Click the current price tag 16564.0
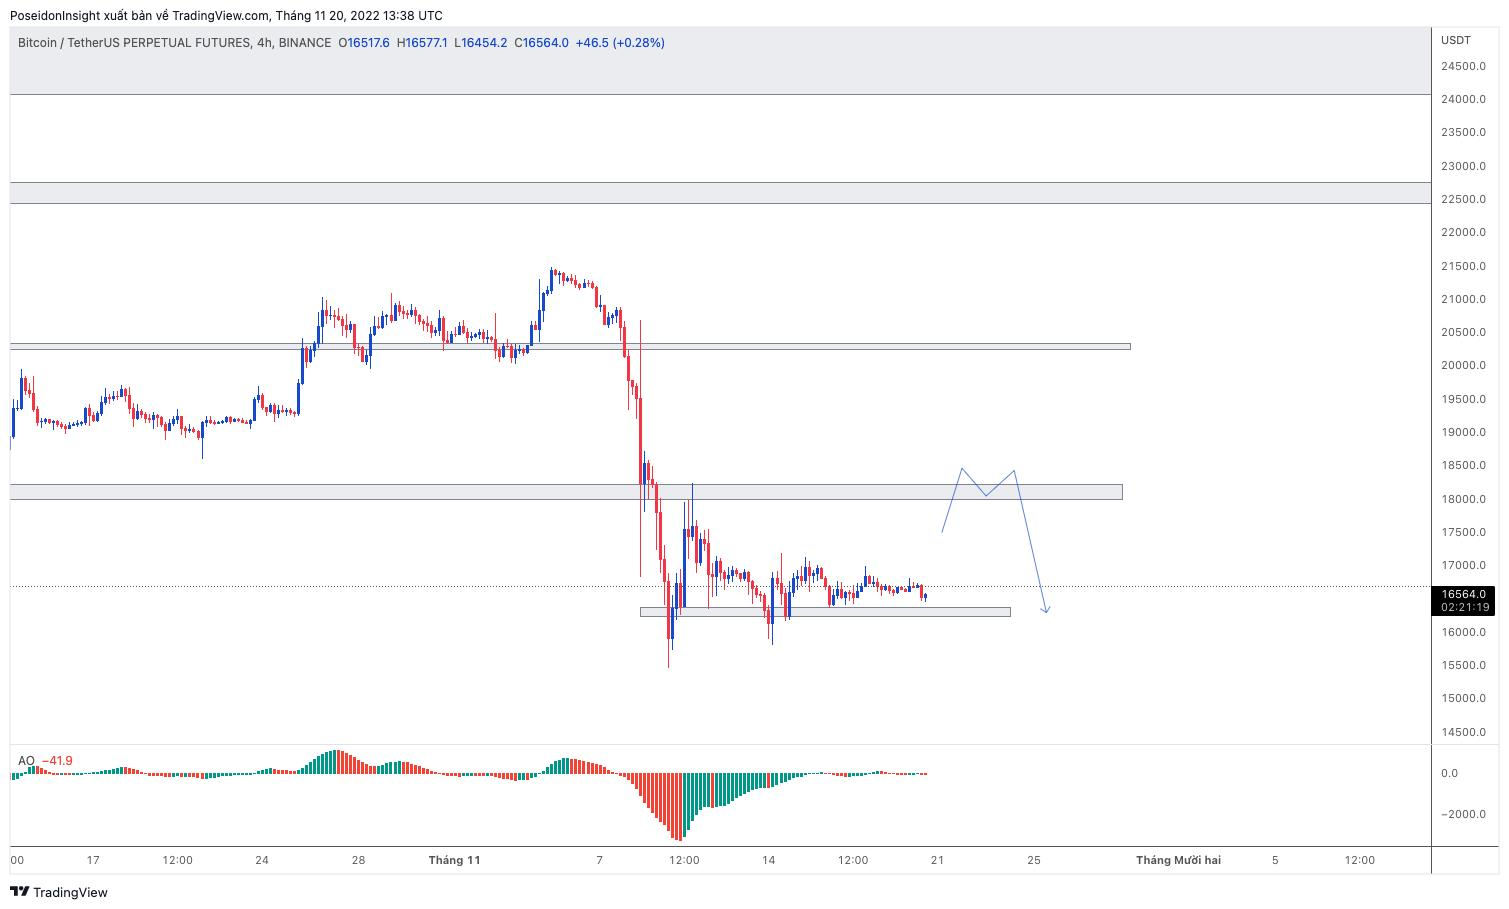 point(1465,594)
